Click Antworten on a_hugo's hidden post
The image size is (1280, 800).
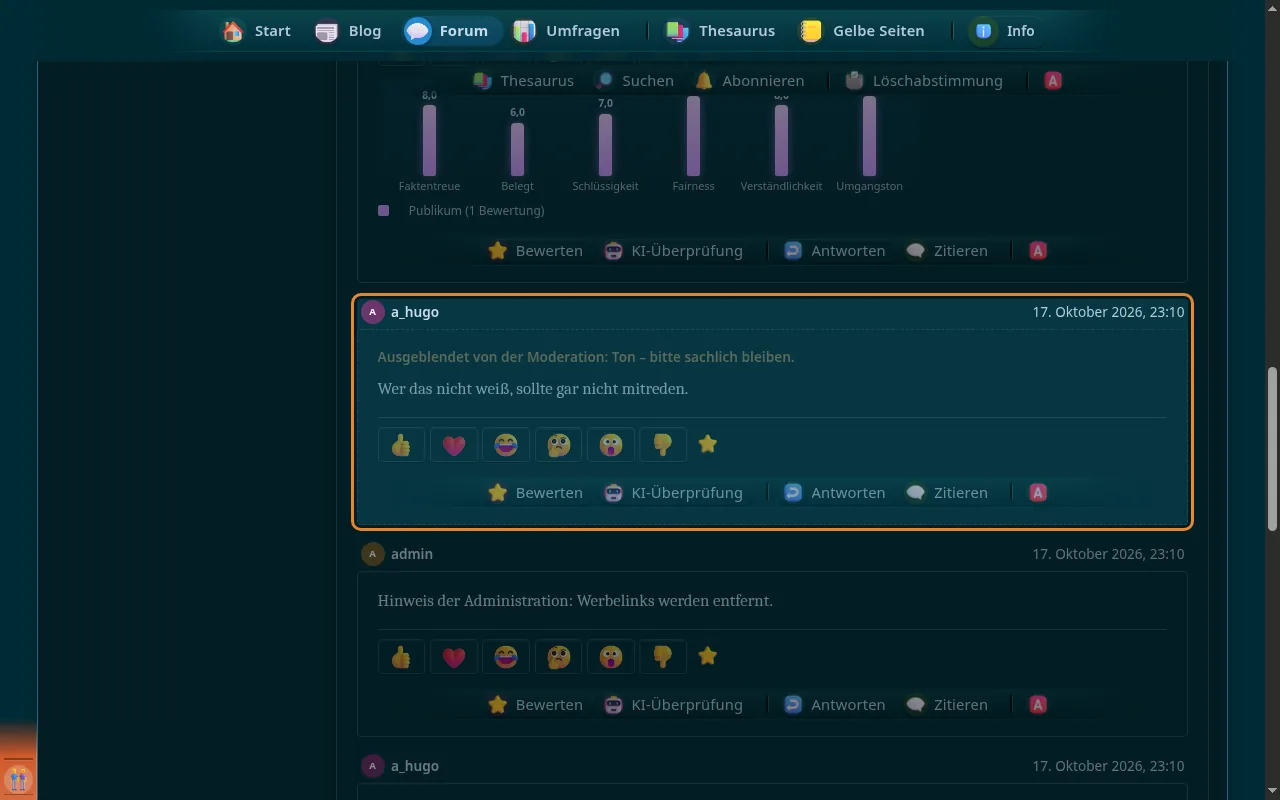point(834,493)
